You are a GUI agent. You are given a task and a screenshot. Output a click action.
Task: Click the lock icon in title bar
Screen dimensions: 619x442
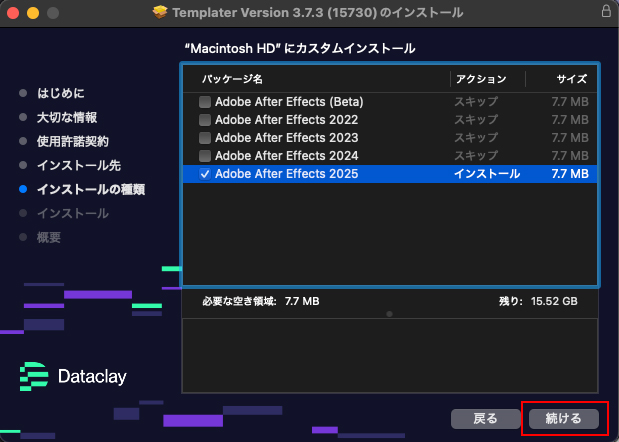pyautogui.click(x=606, y=12)
